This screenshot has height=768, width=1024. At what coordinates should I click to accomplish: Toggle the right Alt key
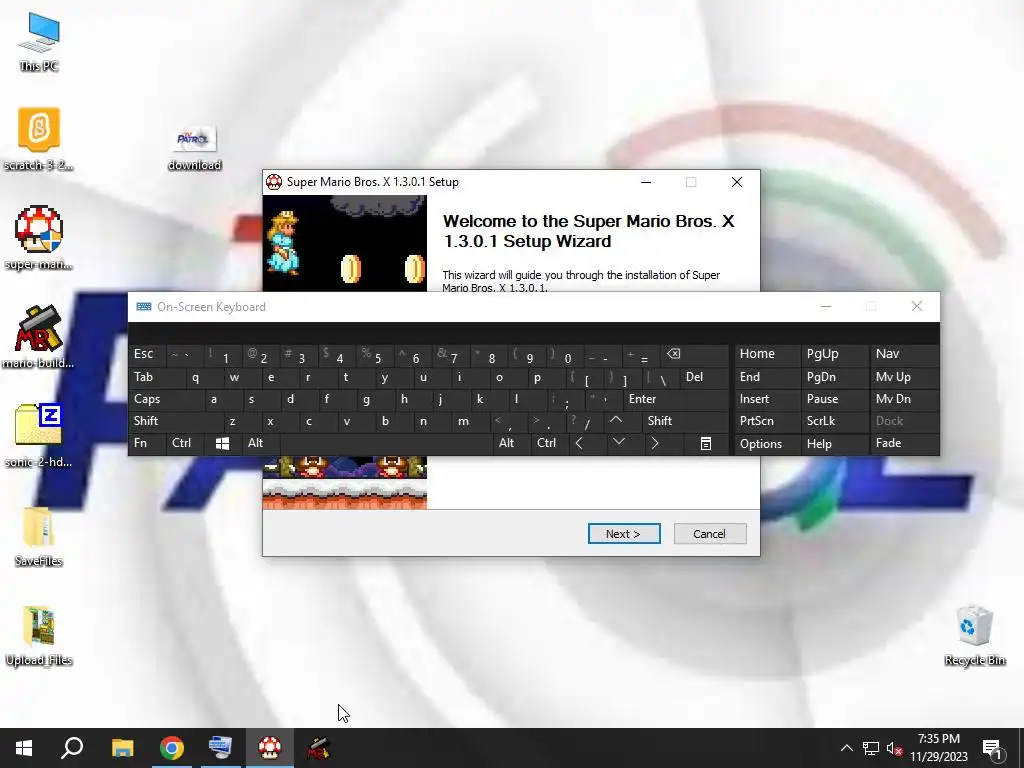point(511,443)
